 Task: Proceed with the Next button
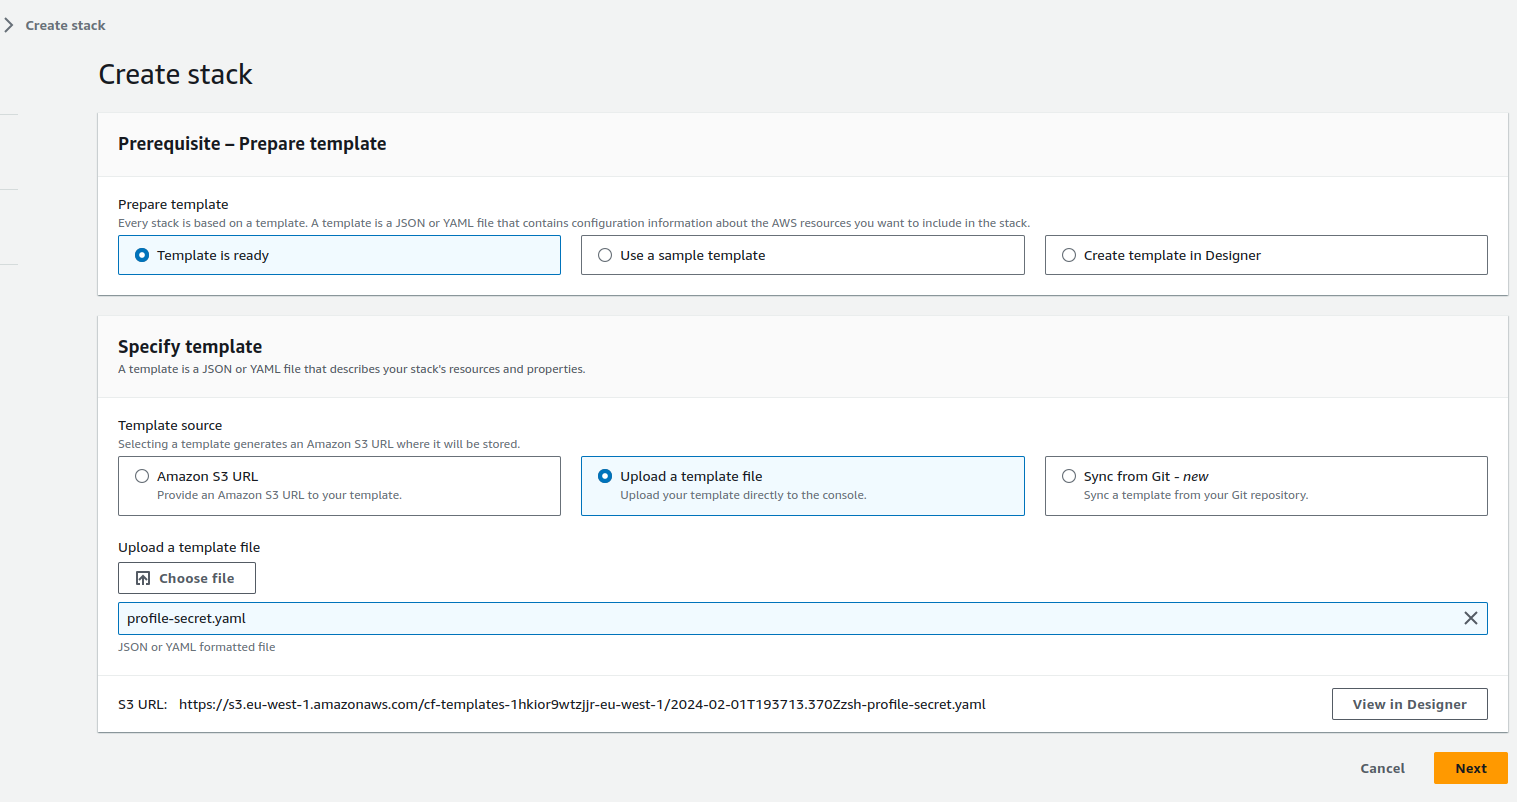click(x=1470, y=768)
